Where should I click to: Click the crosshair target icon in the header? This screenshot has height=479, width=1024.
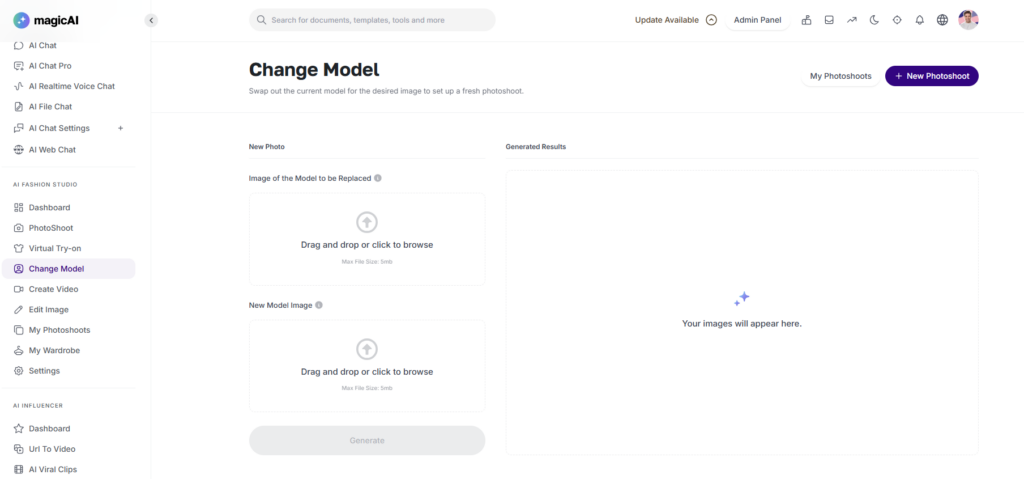point(897,20)
